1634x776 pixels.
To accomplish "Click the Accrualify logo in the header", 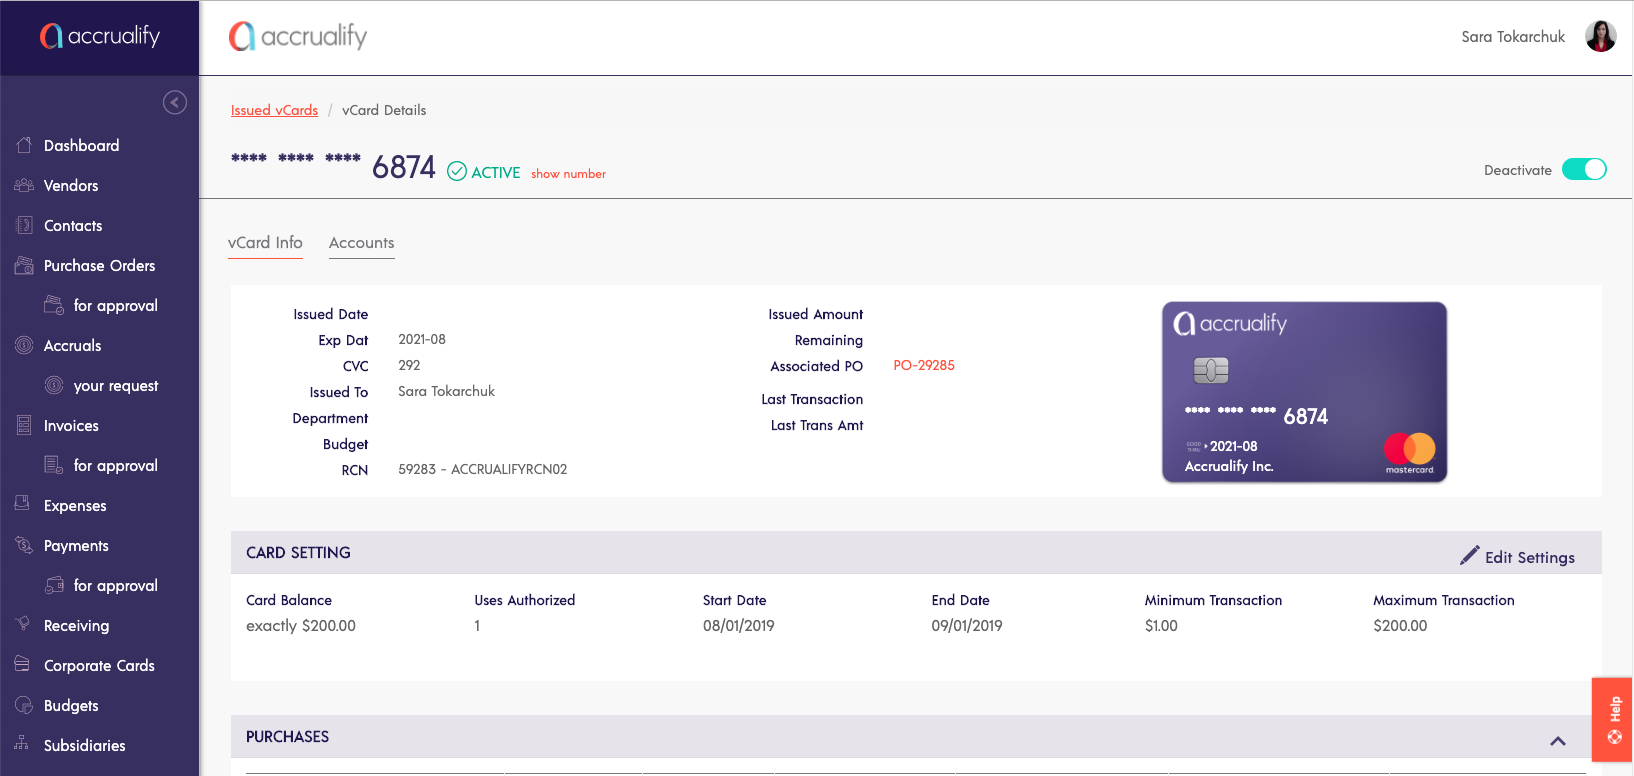I will [298, 36].
